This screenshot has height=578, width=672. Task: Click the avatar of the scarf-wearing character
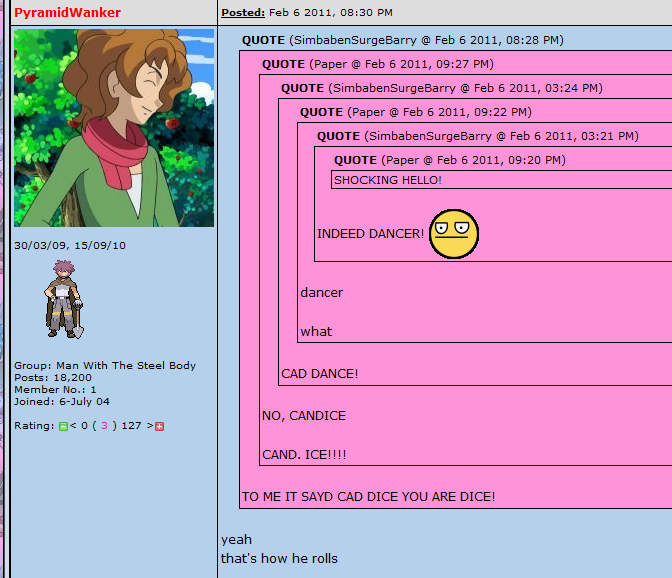pos(114,128)
